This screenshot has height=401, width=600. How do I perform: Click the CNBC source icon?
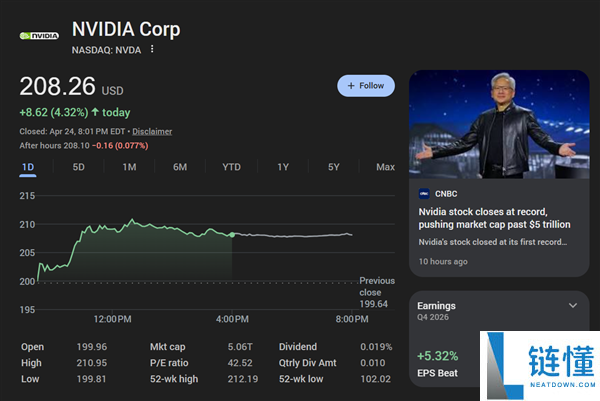point(424,194)
